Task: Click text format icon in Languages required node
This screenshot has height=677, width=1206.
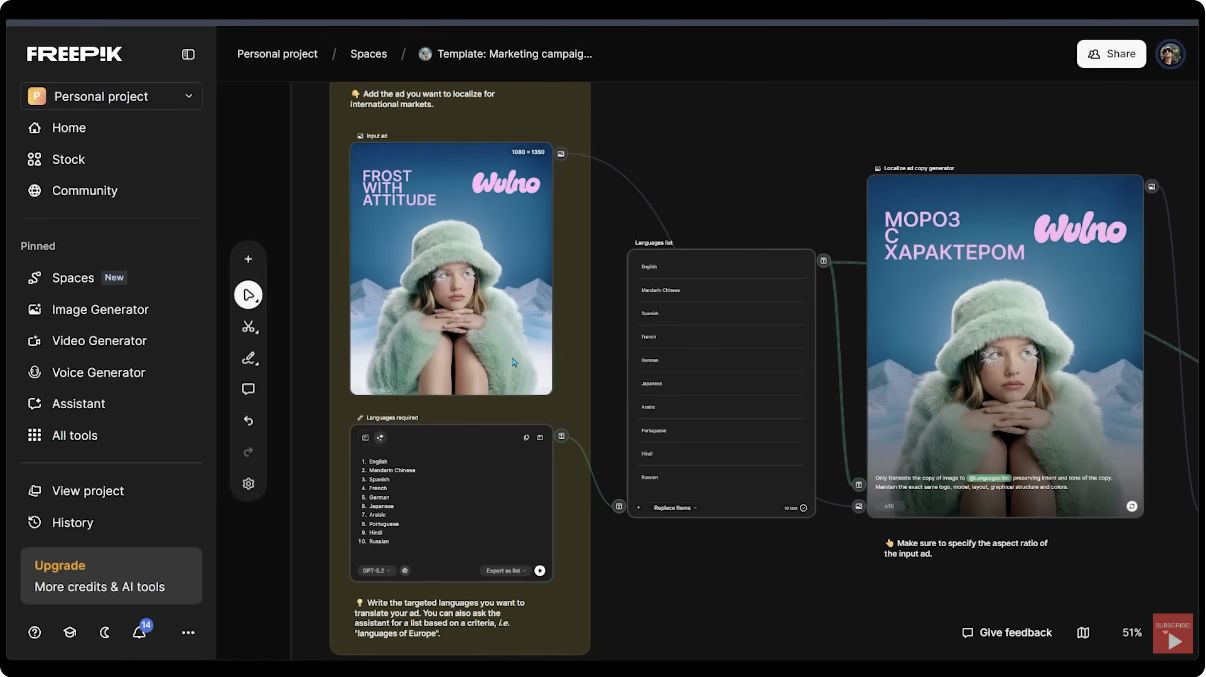Action: click(365, 437)
